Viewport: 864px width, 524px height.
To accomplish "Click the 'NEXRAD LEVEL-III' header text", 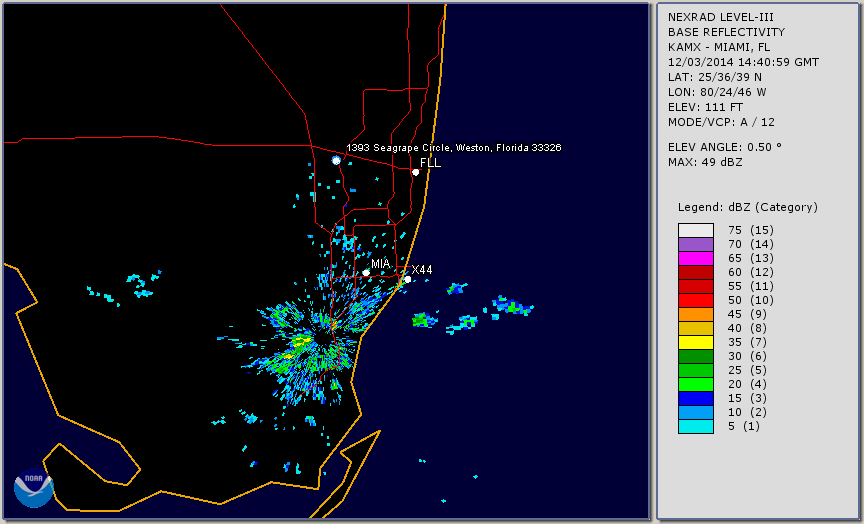I will [x=721, y=17].
